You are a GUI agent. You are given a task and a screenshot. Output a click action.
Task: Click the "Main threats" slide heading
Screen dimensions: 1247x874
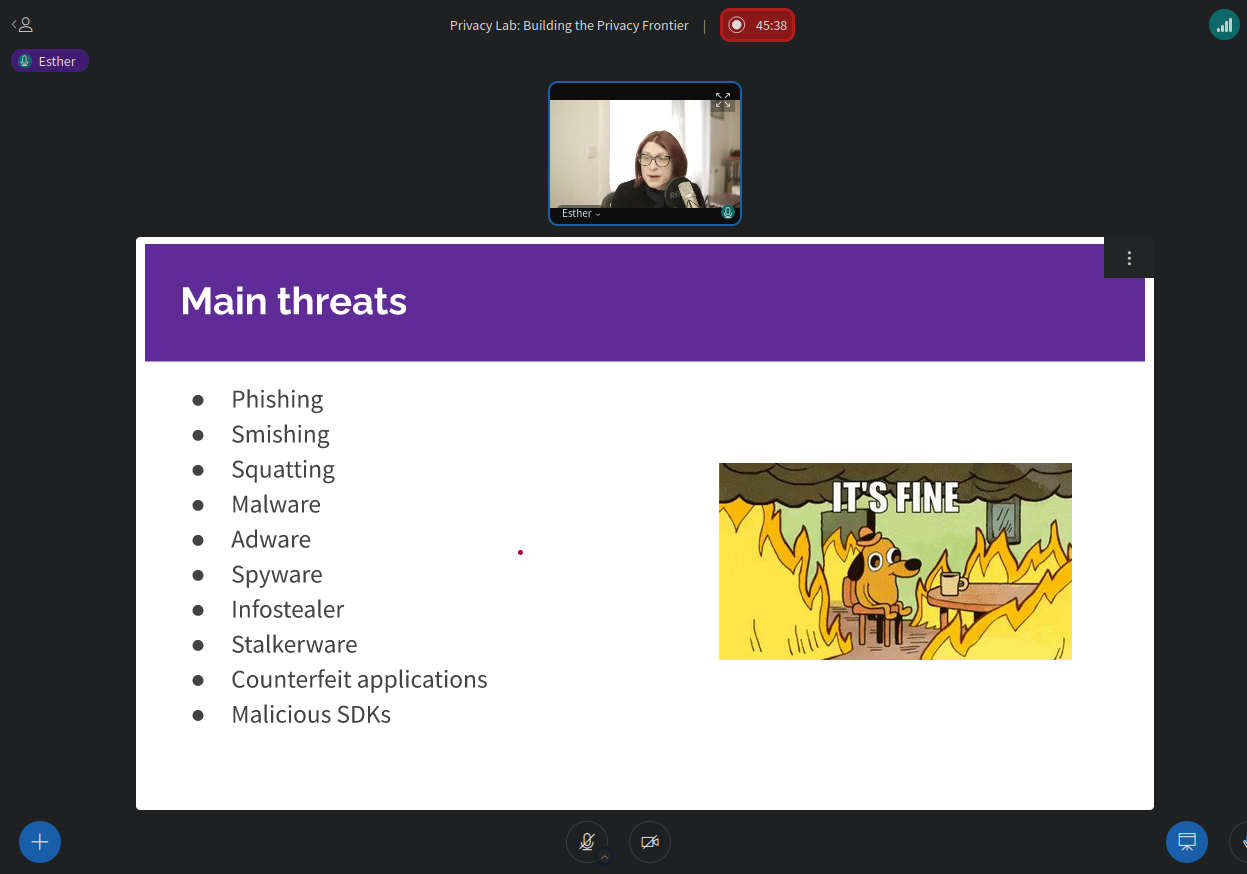tap(294, 301)
